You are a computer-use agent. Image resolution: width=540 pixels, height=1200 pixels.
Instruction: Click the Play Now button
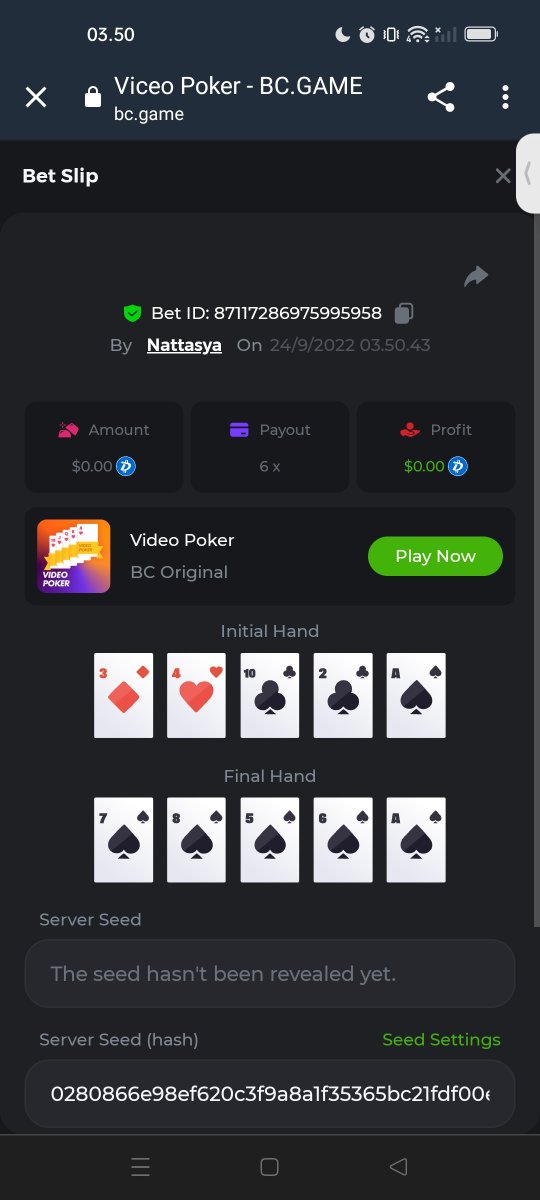pos(435,556)
